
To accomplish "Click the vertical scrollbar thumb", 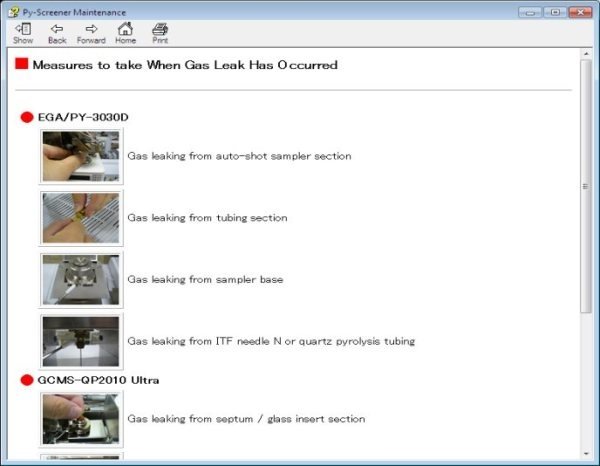I will [586, 185].
